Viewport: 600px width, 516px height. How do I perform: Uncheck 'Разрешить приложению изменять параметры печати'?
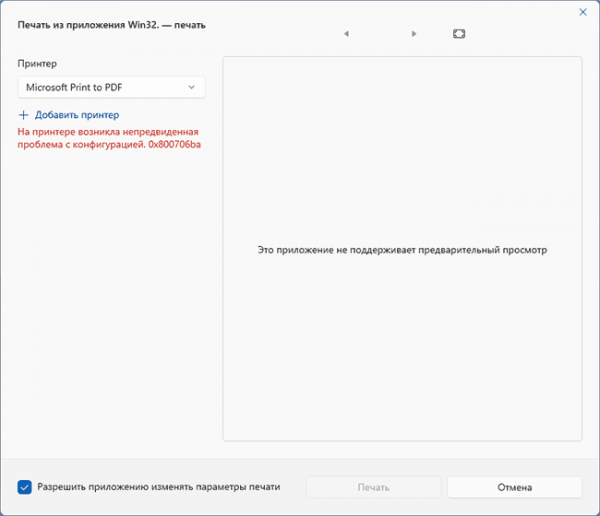click(x=24, y=487)
